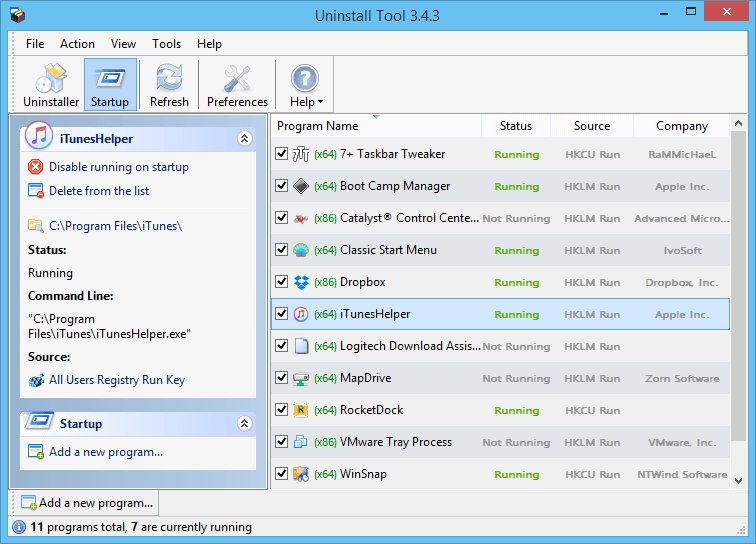Select the RocketDock icon in list
Viewport: 756px width, 544px height.
pyautogui.click(x=301, y=410)
